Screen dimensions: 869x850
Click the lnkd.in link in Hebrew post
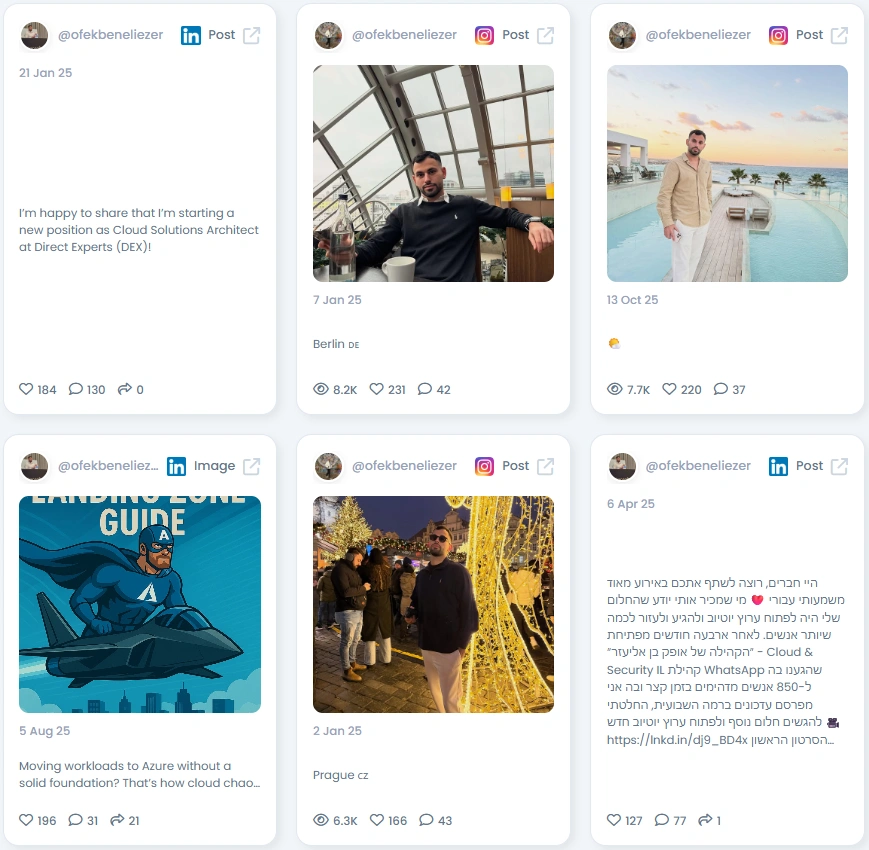pos(677,740)
